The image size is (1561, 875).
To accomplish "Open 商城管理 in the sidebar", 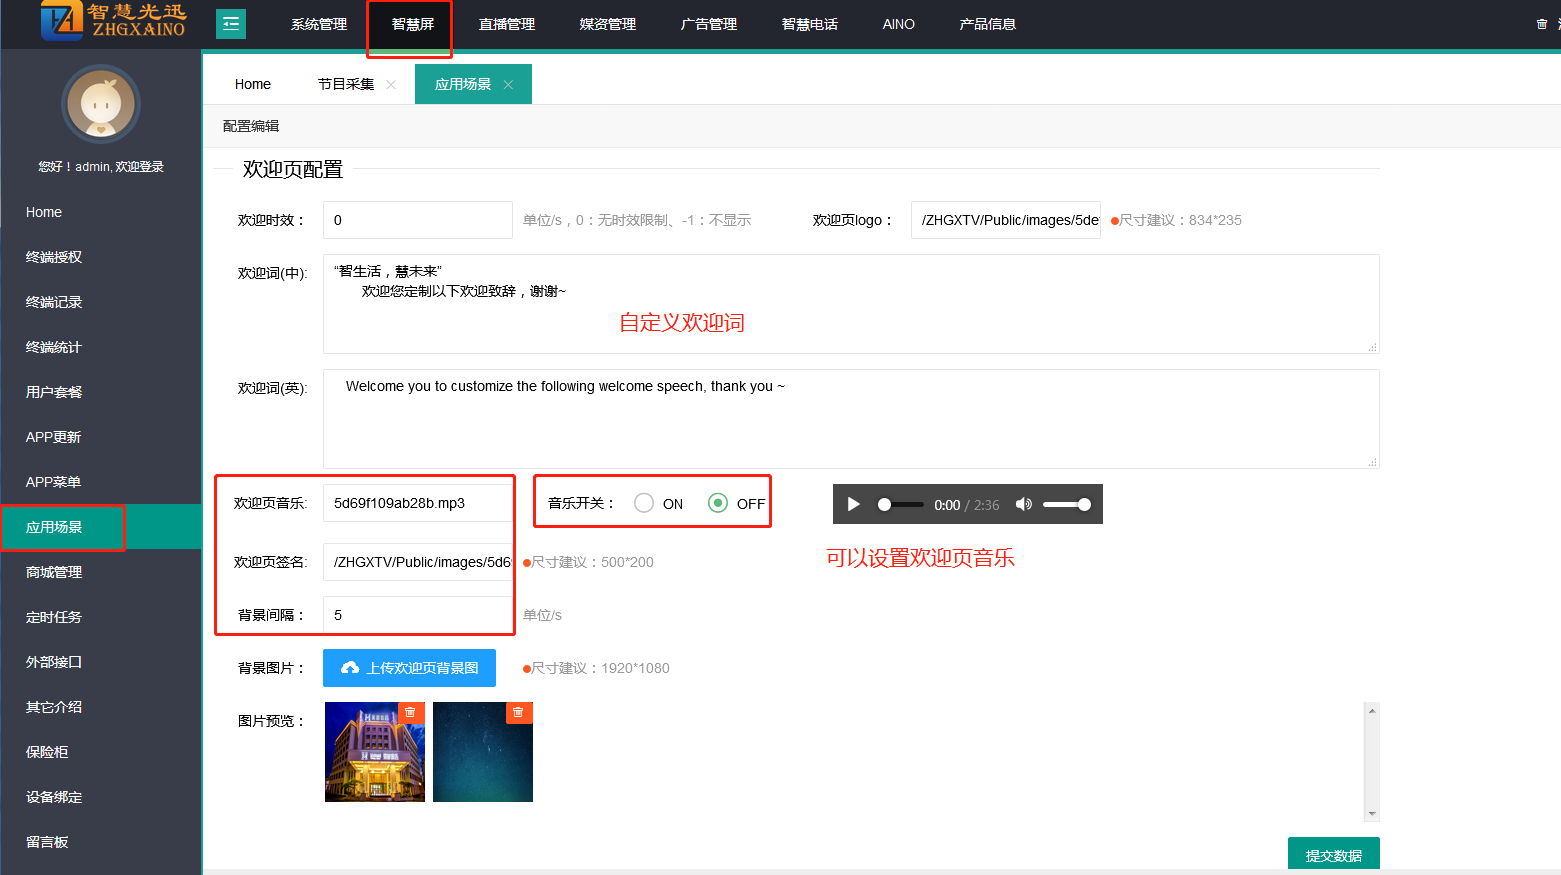I will [x=54, y=572].
